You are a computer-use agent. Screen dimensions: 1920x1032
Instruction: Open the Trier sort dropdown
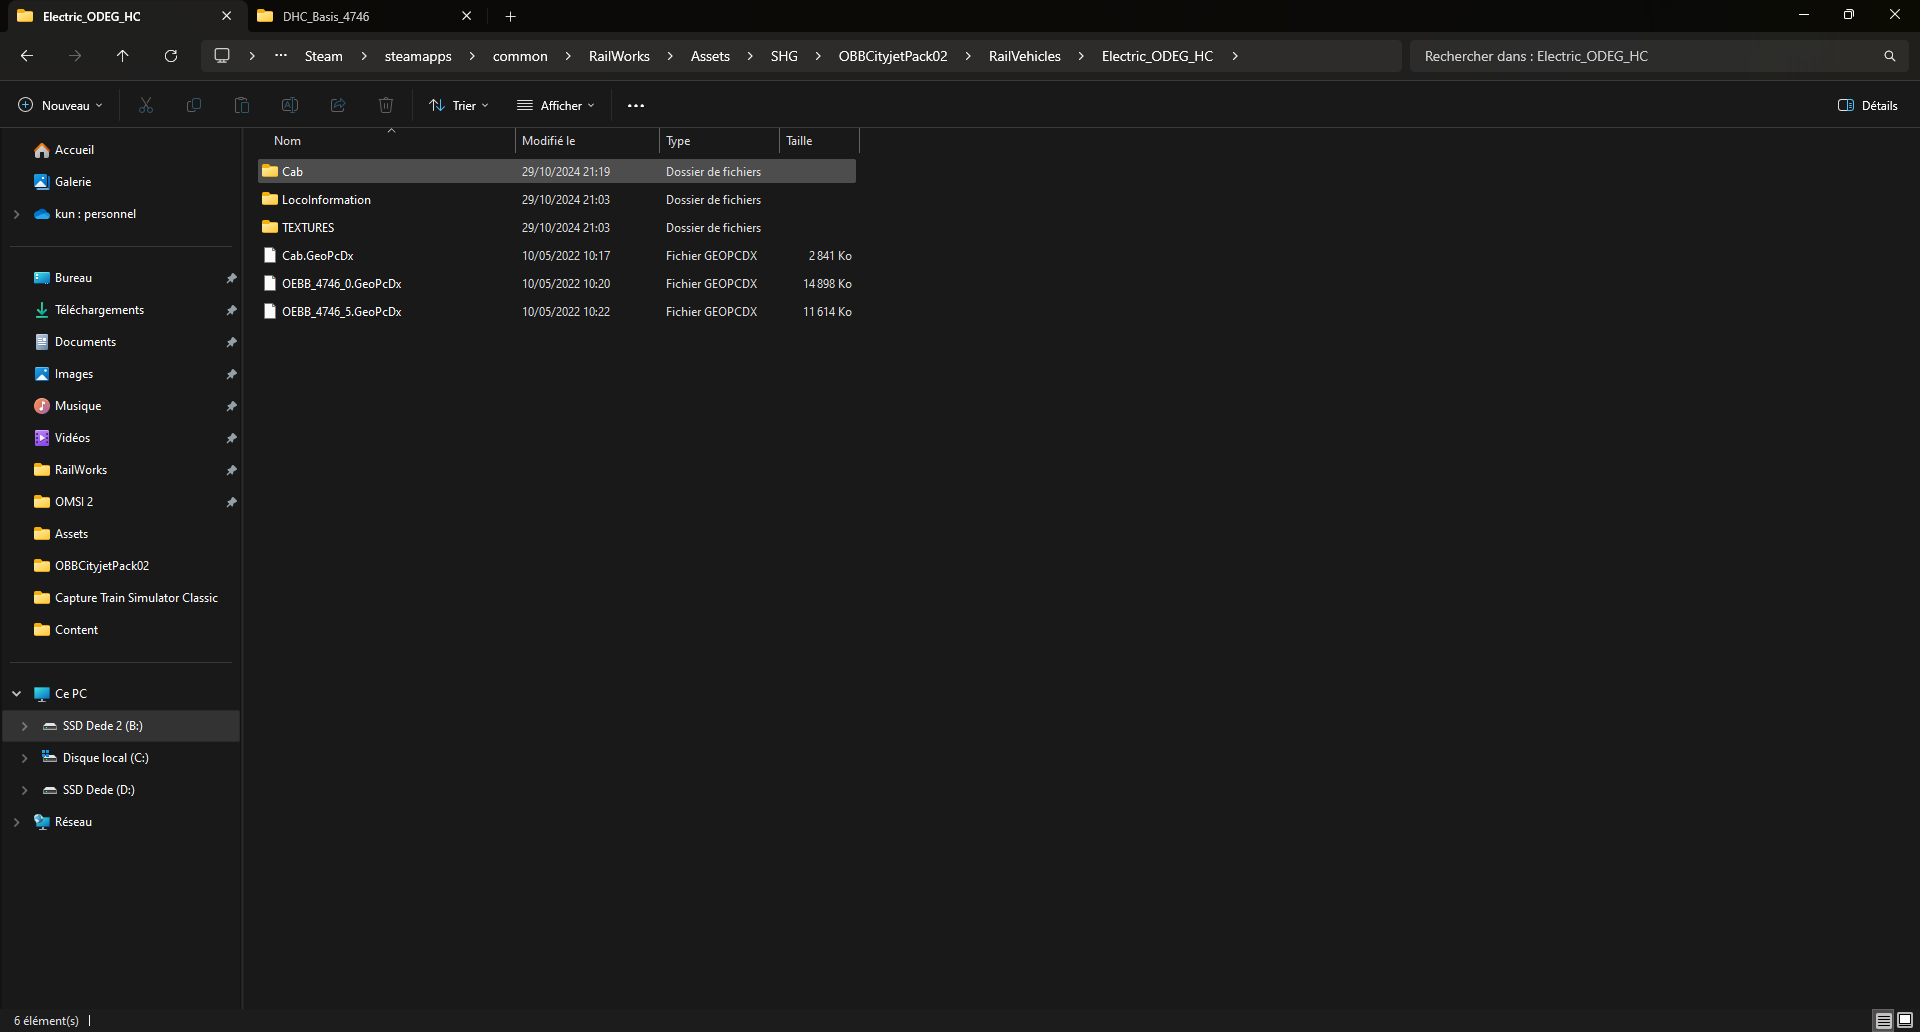pyautogui.click(x=459, y=105)
